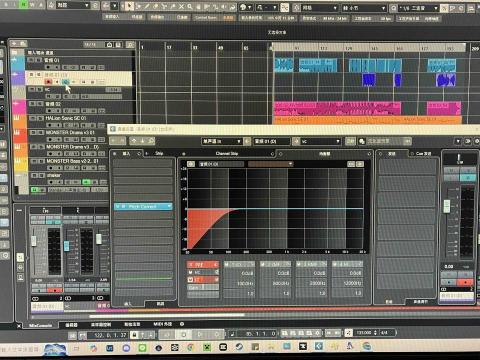The image size is (480, 360).
Task: Switch to the MixConsole lower zone tab
Action: pos(40,325)
